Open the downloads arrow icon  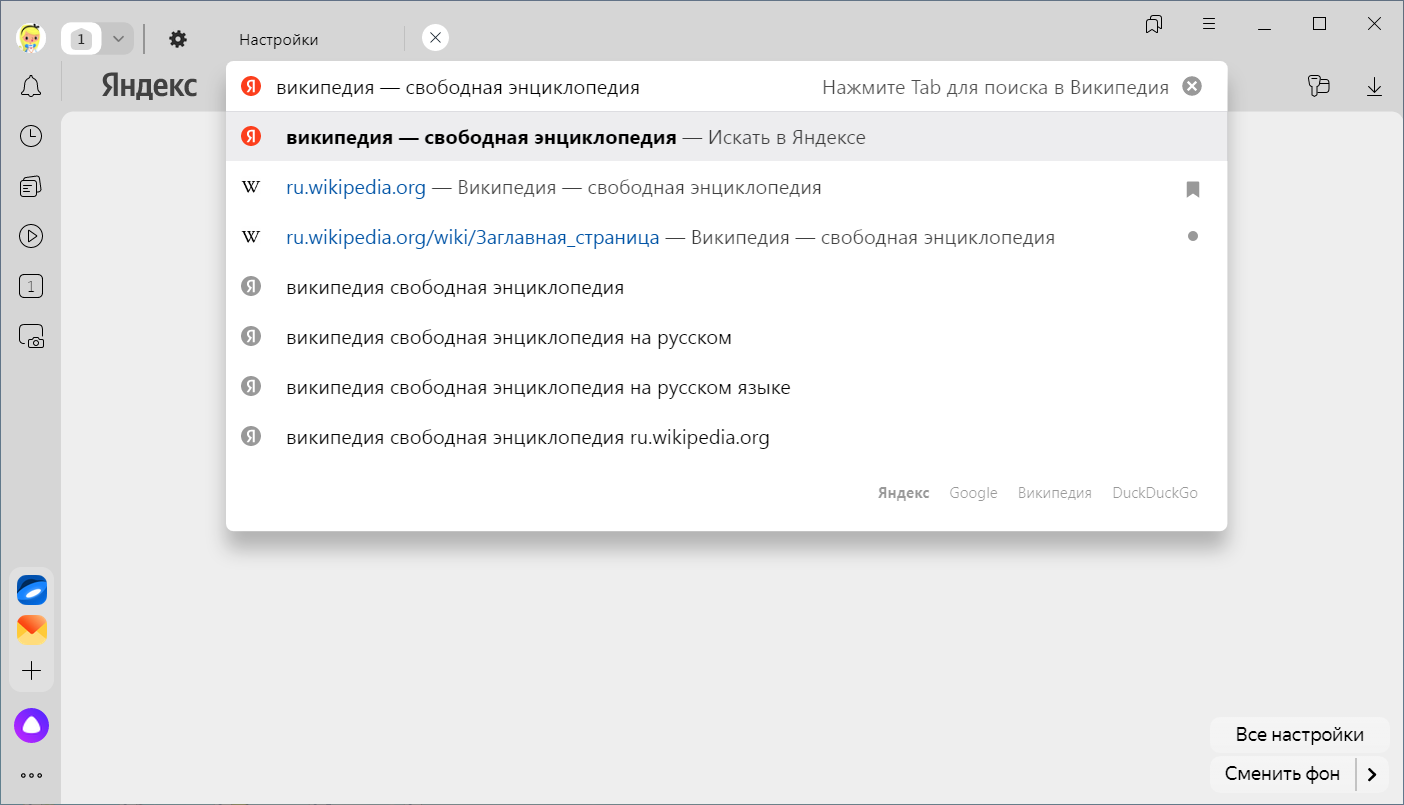(1375, 87)
